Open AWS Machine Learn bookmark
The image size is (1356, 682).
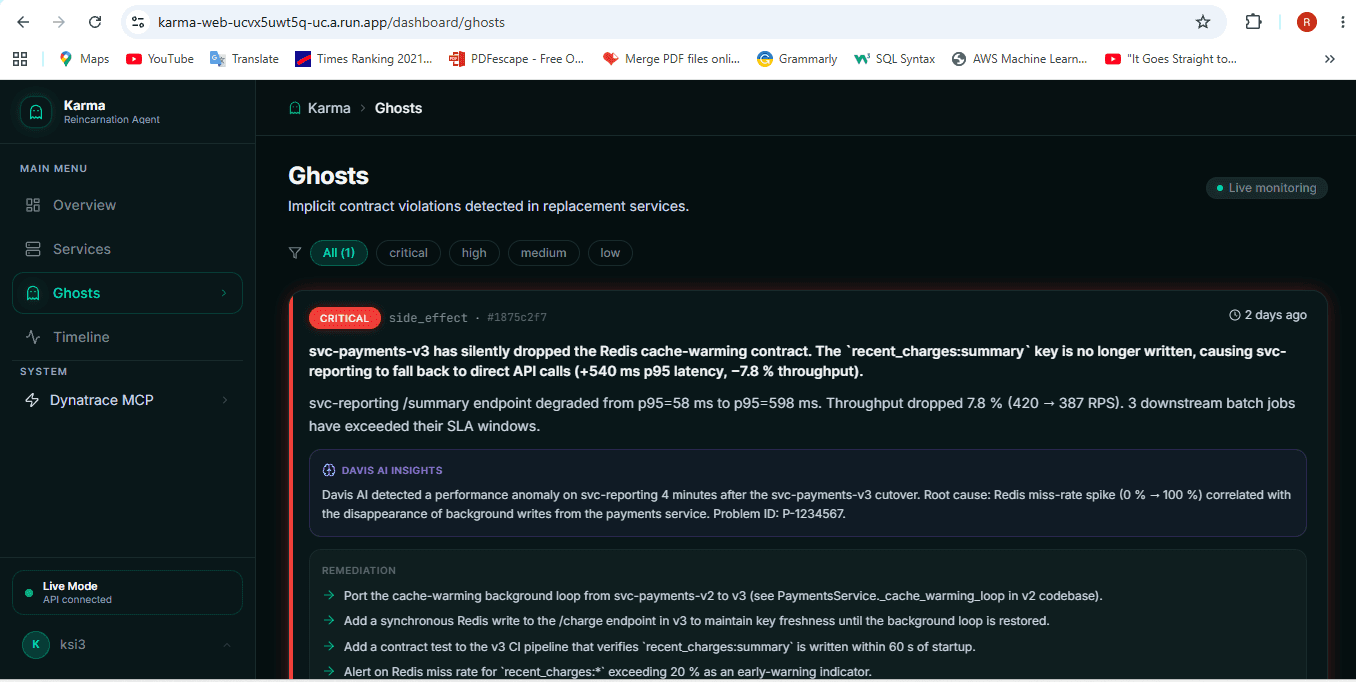pos(1020,59)
